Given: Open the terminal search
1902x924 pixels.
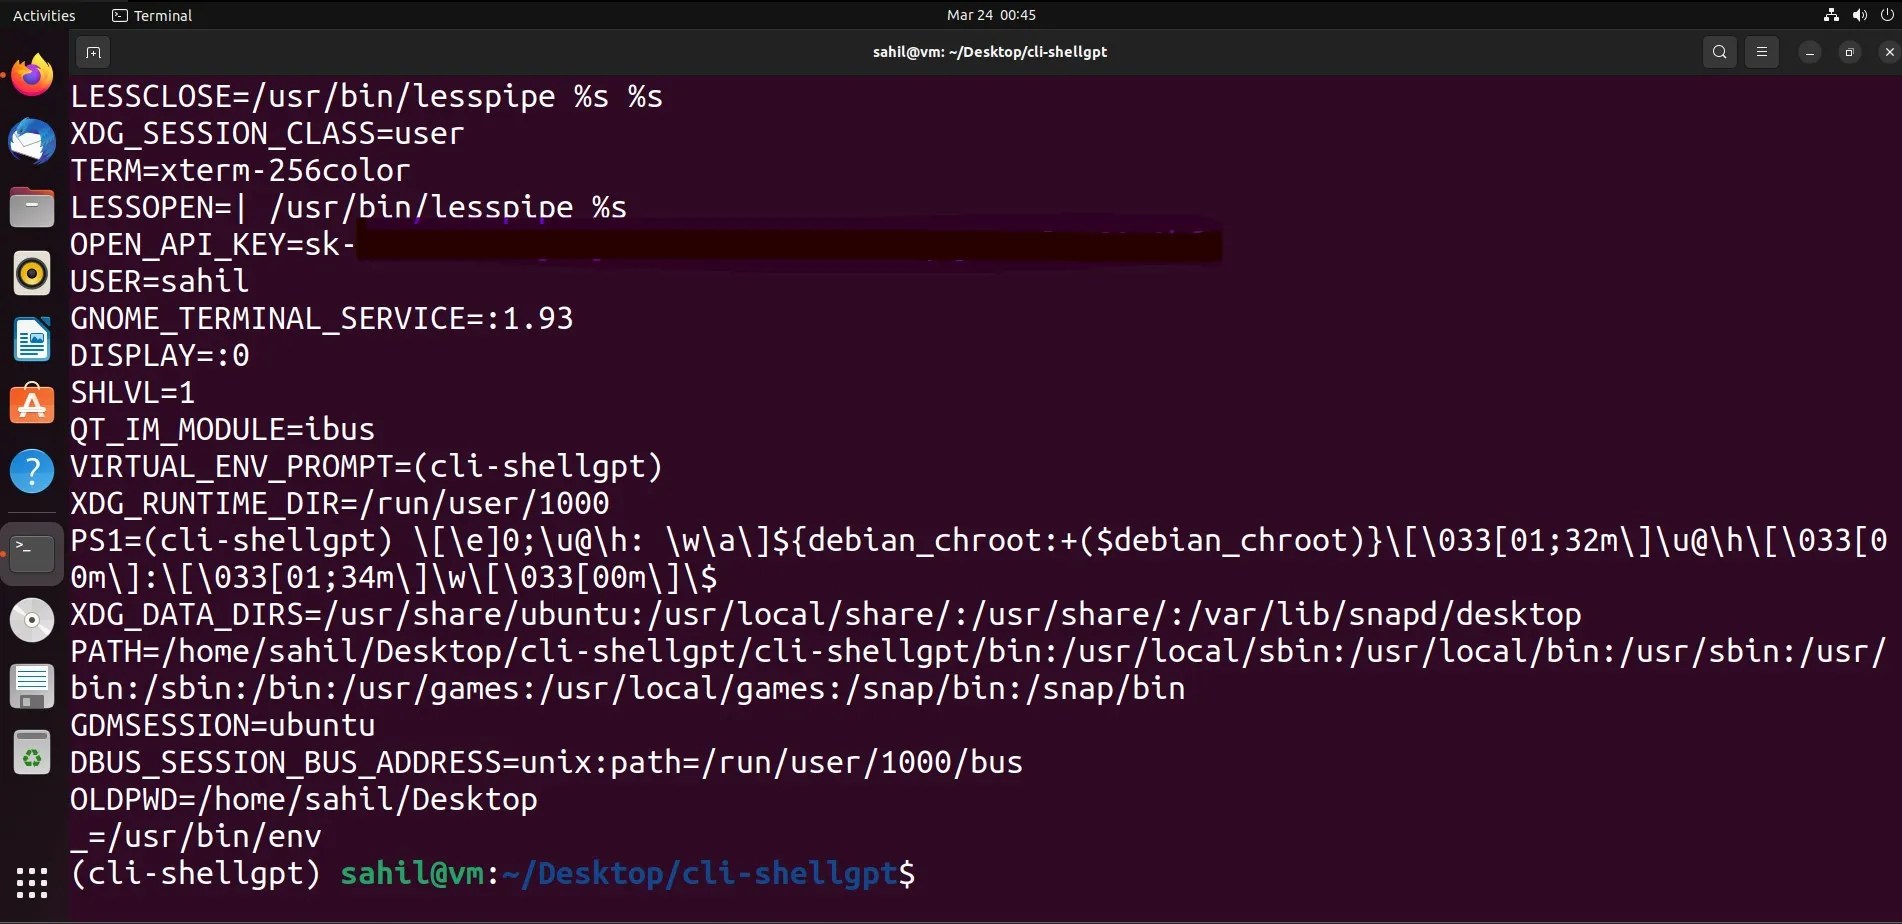Looking at the screenshot, I should [x=1719, y=52].
